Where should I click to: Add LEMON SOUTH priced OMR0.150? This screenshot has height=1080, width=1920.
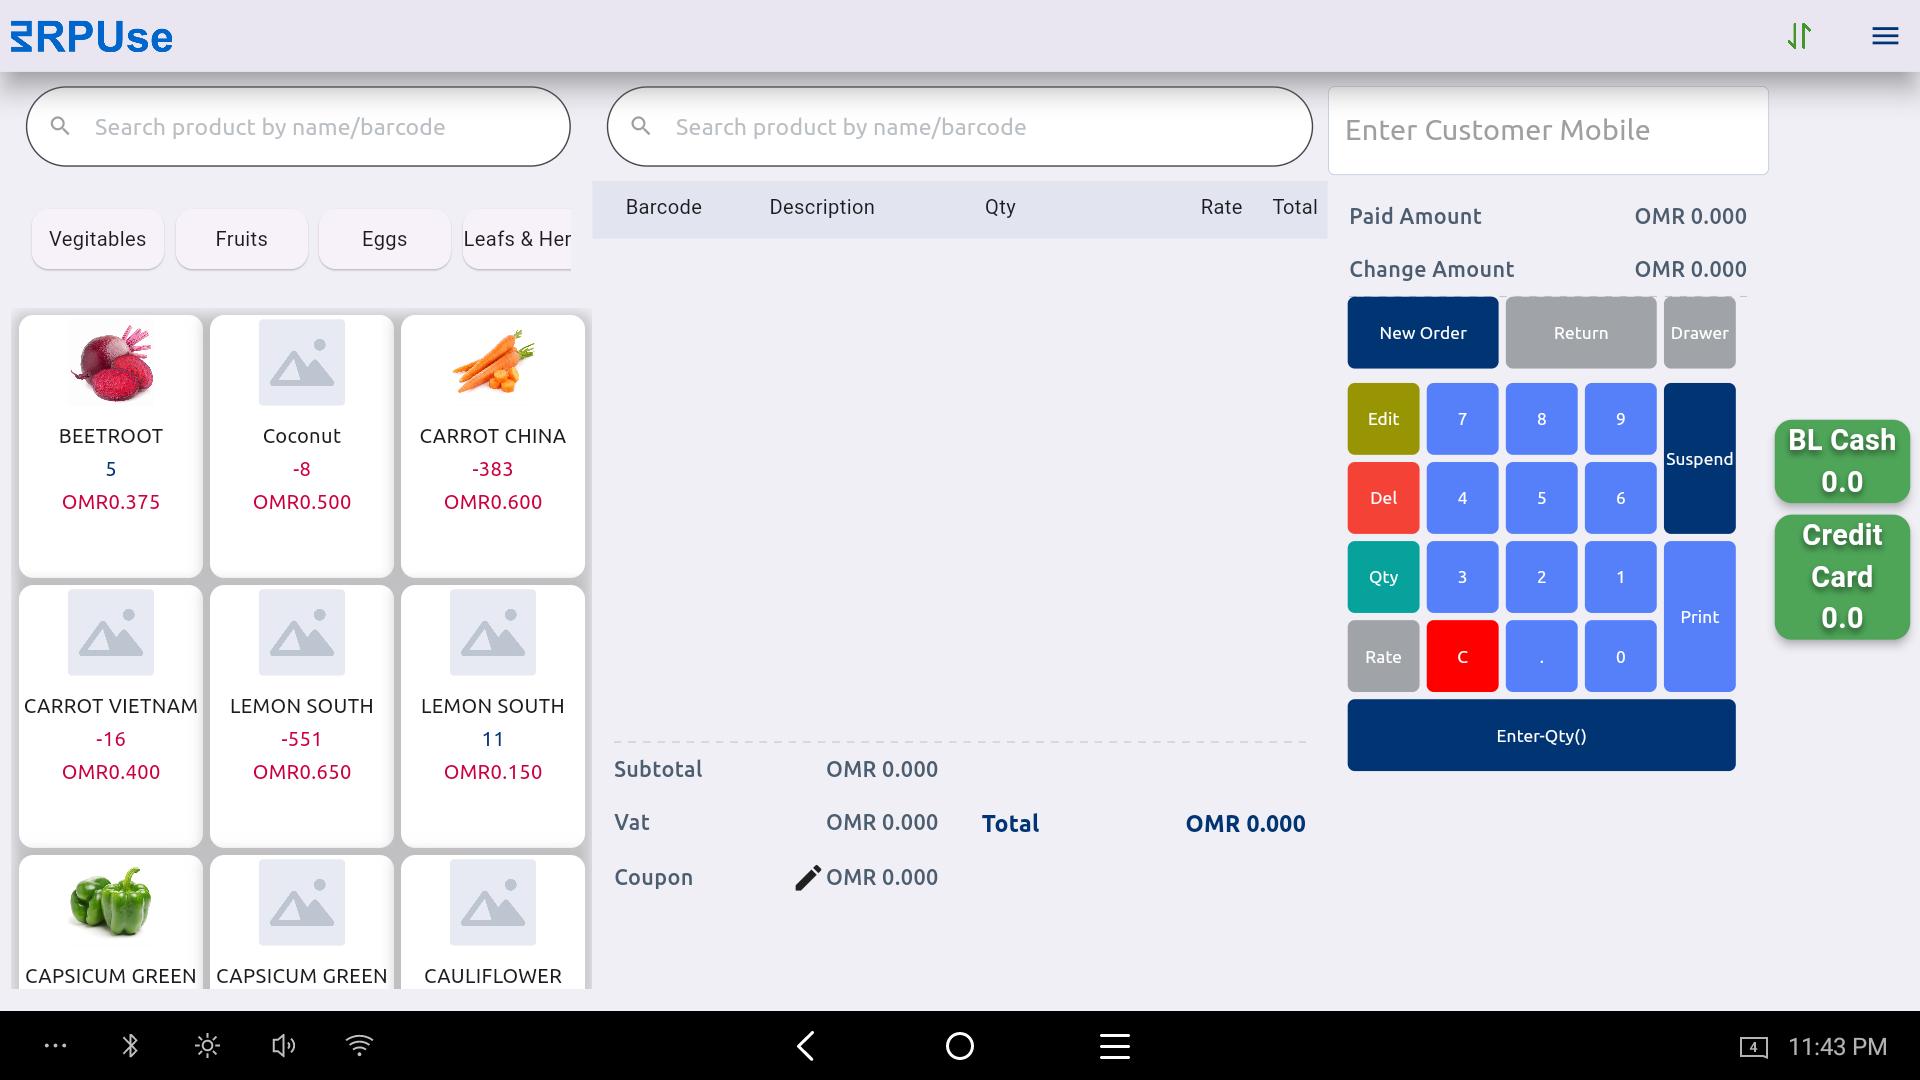coord(493,716)
